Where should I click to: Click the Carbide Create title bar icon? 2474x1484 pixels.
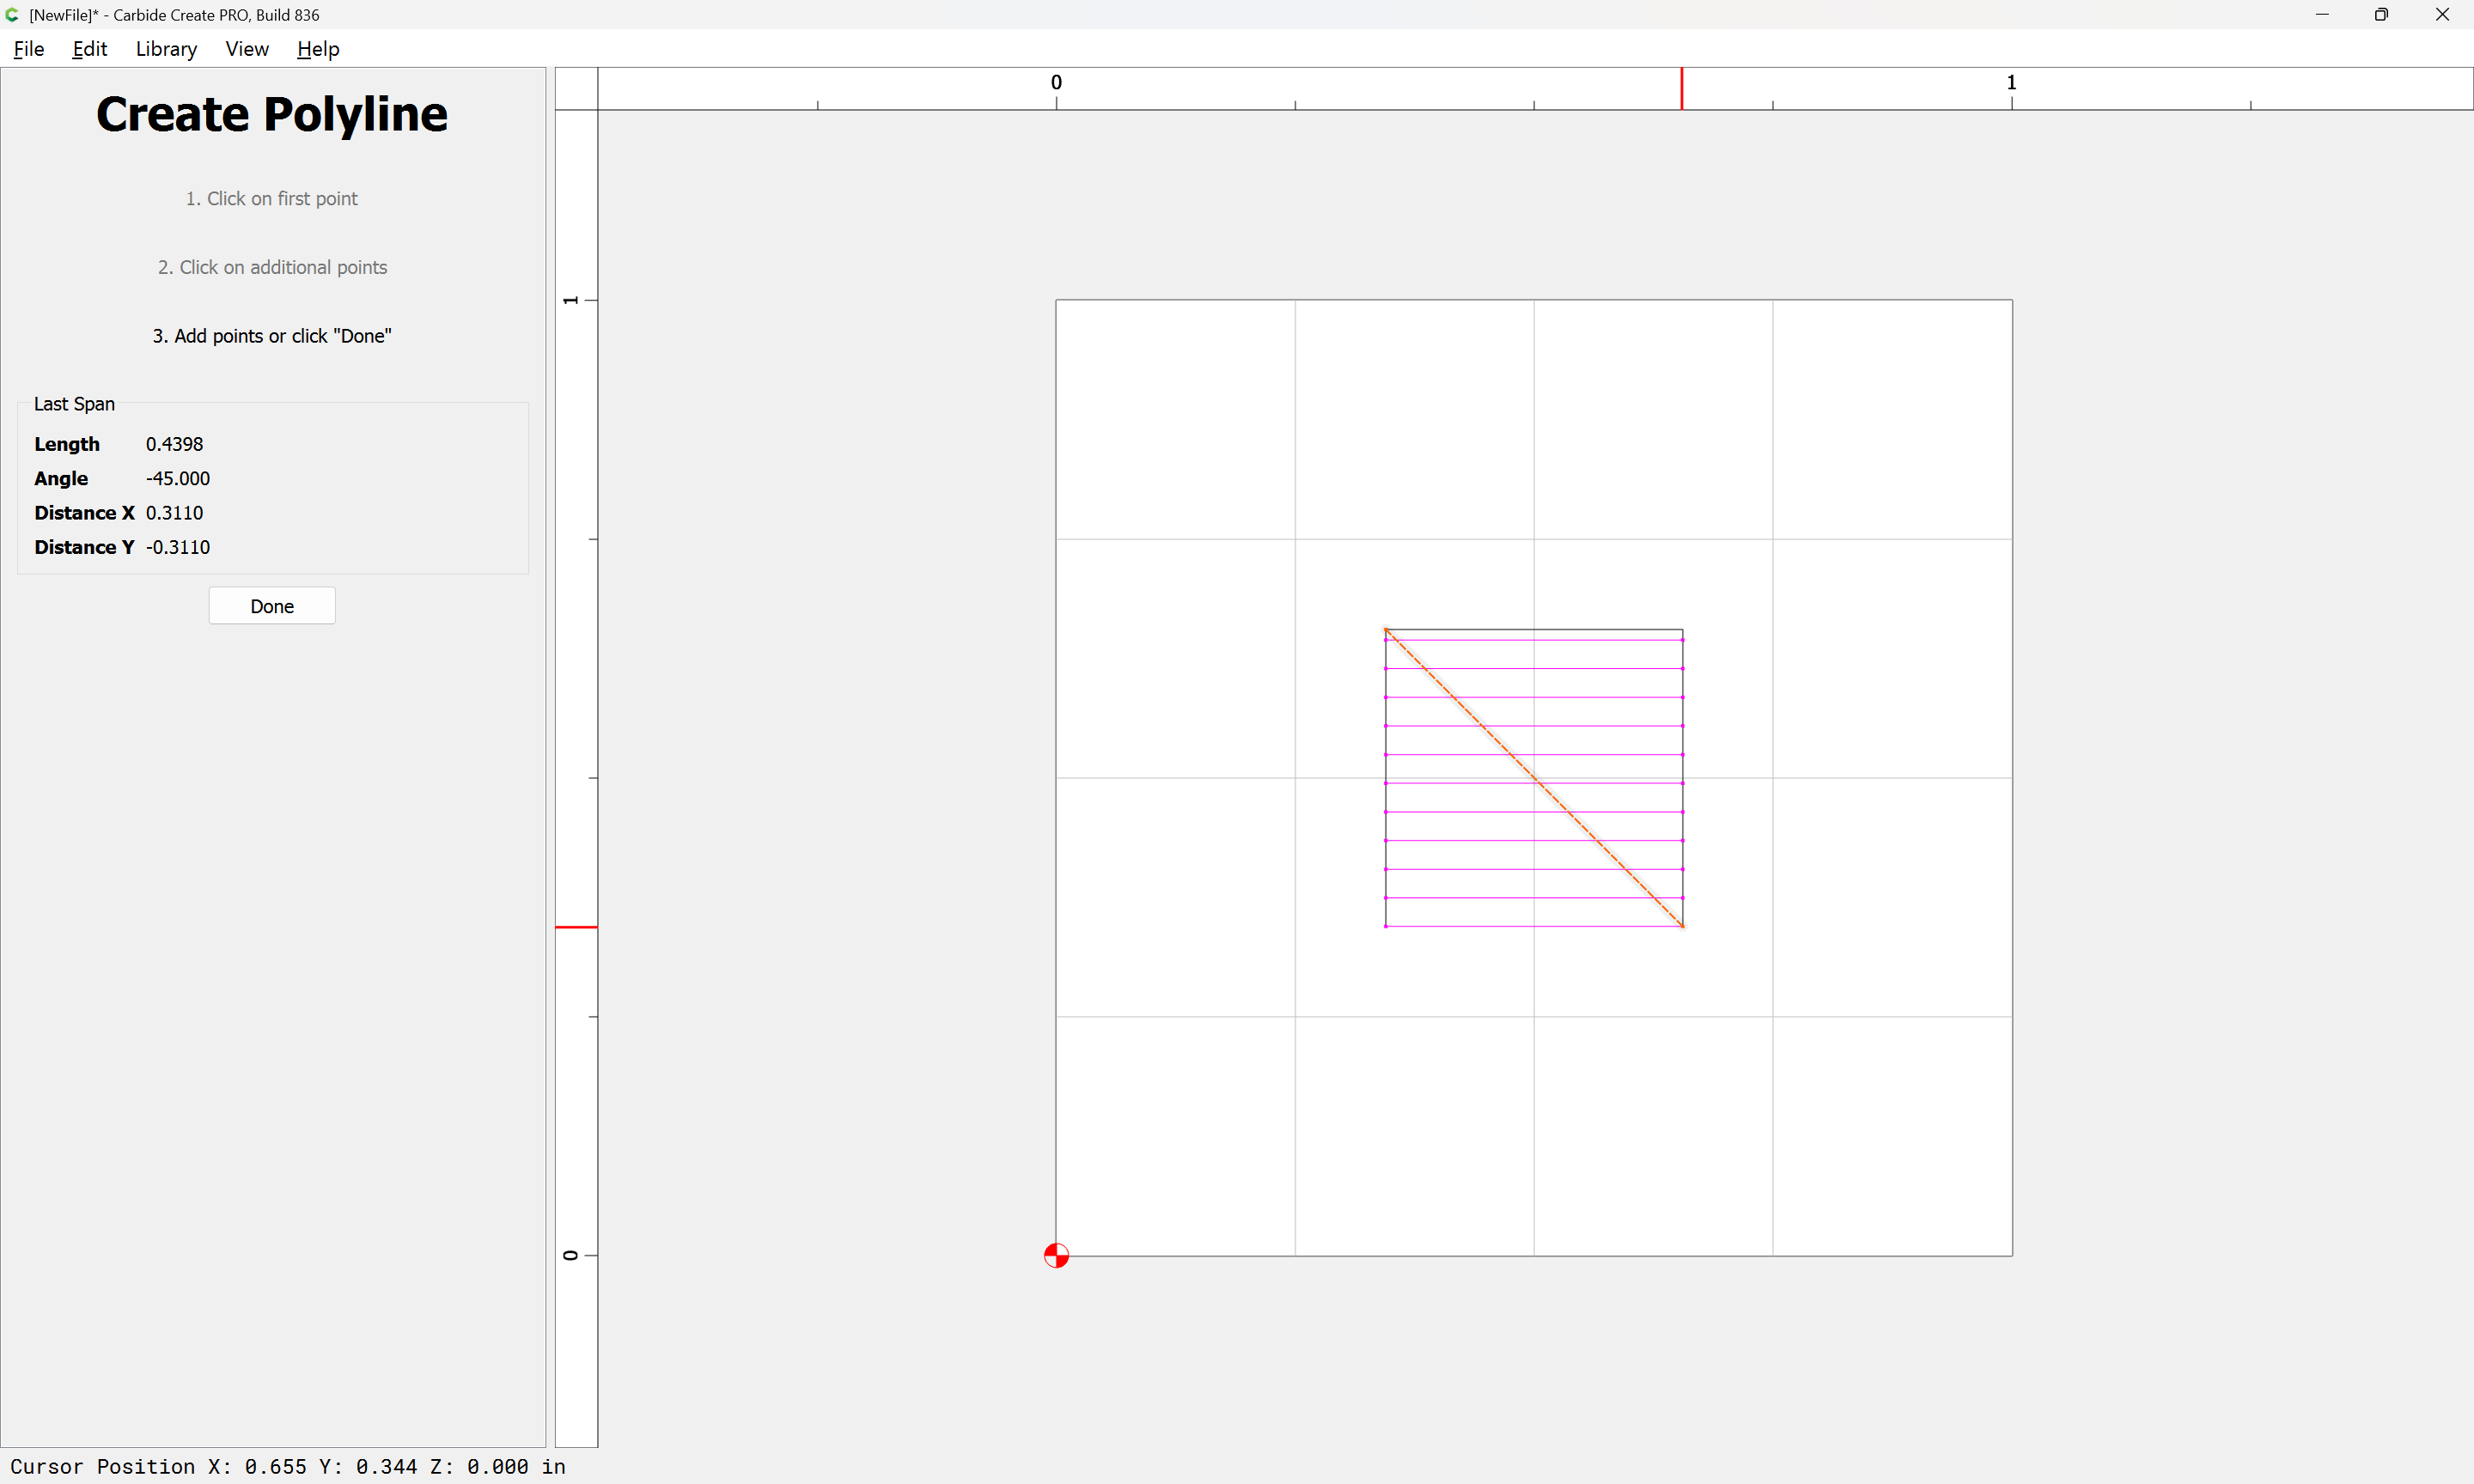point(12,15)
